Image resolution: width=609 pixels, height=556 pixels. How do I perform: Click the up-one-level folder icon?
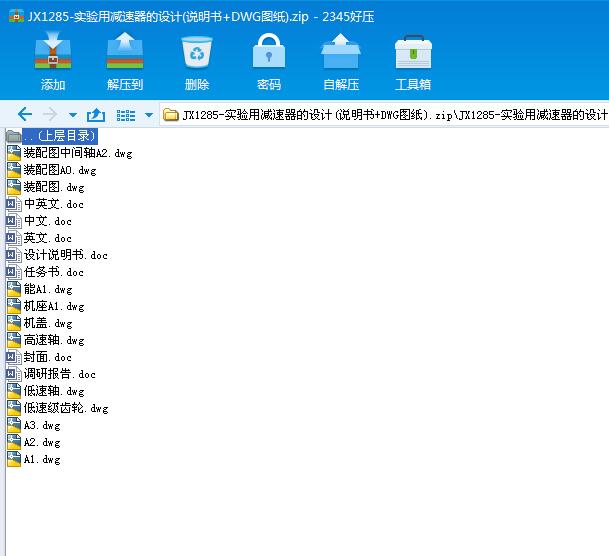[x=96, y=115]
